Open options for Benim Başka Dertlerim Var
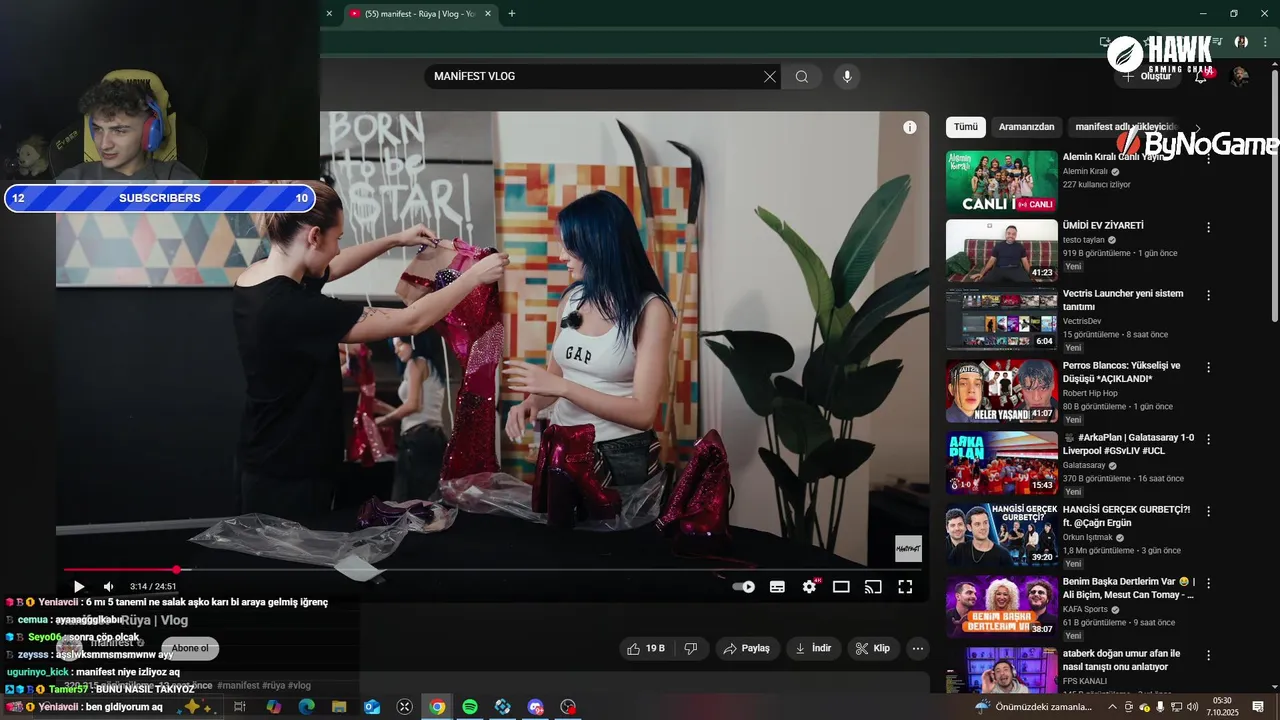The image size is (1280, 720). [x=1208, y=583]
